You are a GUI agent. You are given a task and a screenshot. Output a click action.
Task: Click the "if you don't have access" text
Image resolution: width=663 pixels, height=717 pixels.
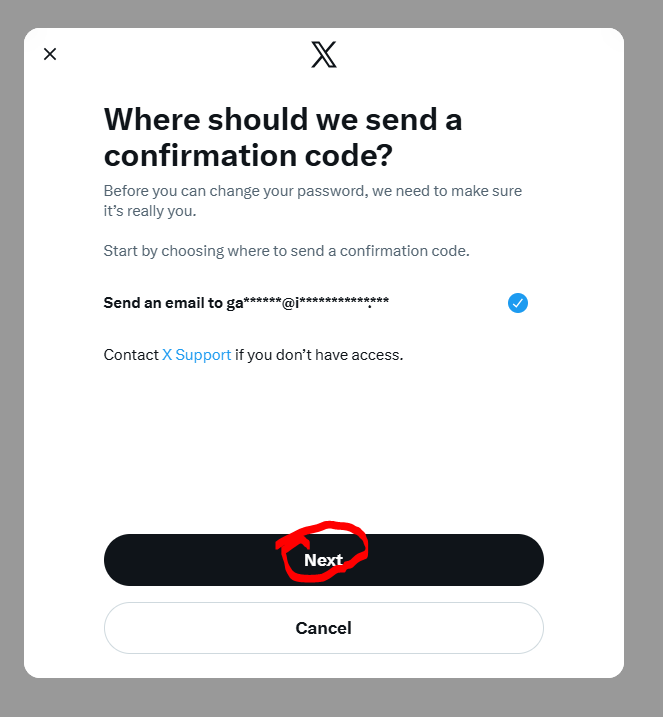[319, 355]
